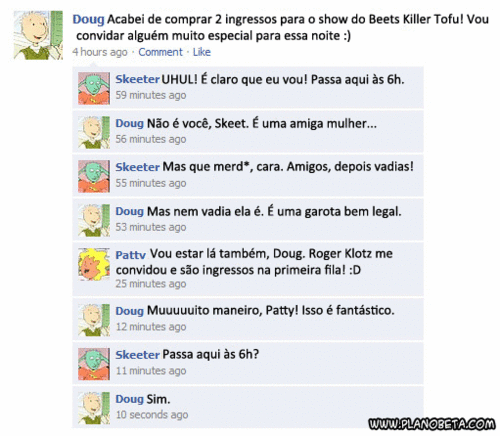Screen dimensions: 500x436
Task: Click the www.planobeta.com watermark
Action: click(432, 424)
